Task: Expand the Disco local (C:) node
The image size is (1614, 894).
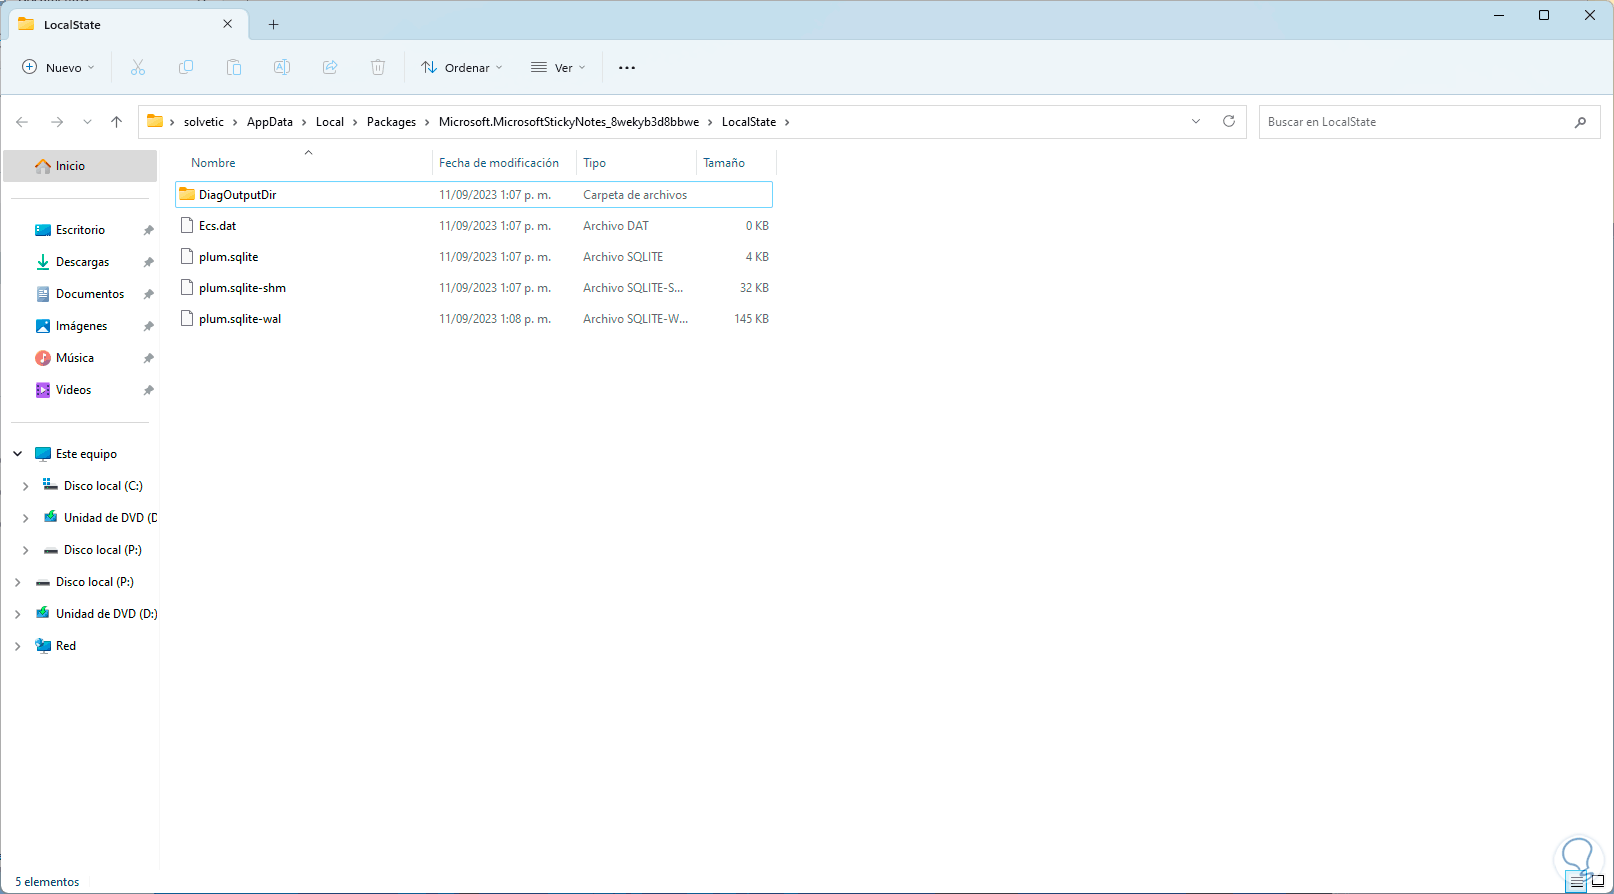Action: point(26,486)
